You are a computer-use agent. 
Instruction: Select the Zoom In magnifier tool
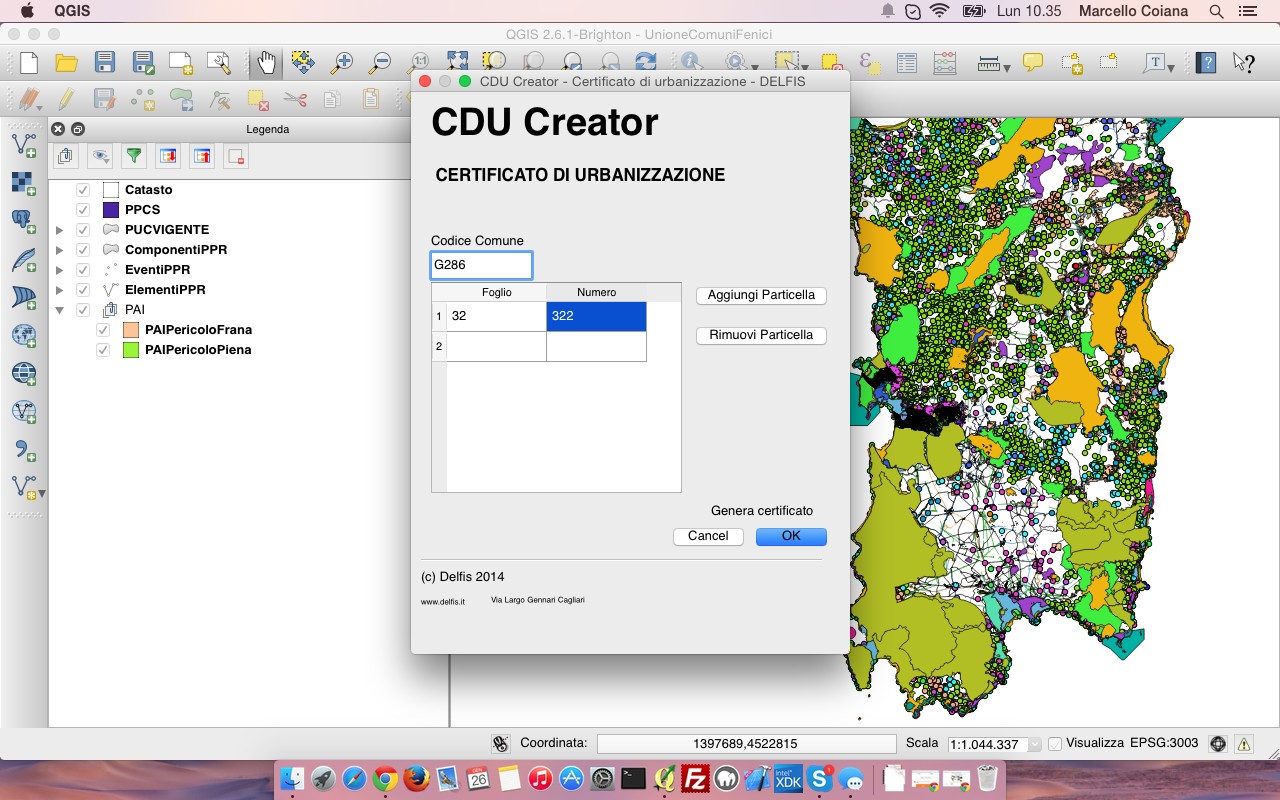pos(342,63)
